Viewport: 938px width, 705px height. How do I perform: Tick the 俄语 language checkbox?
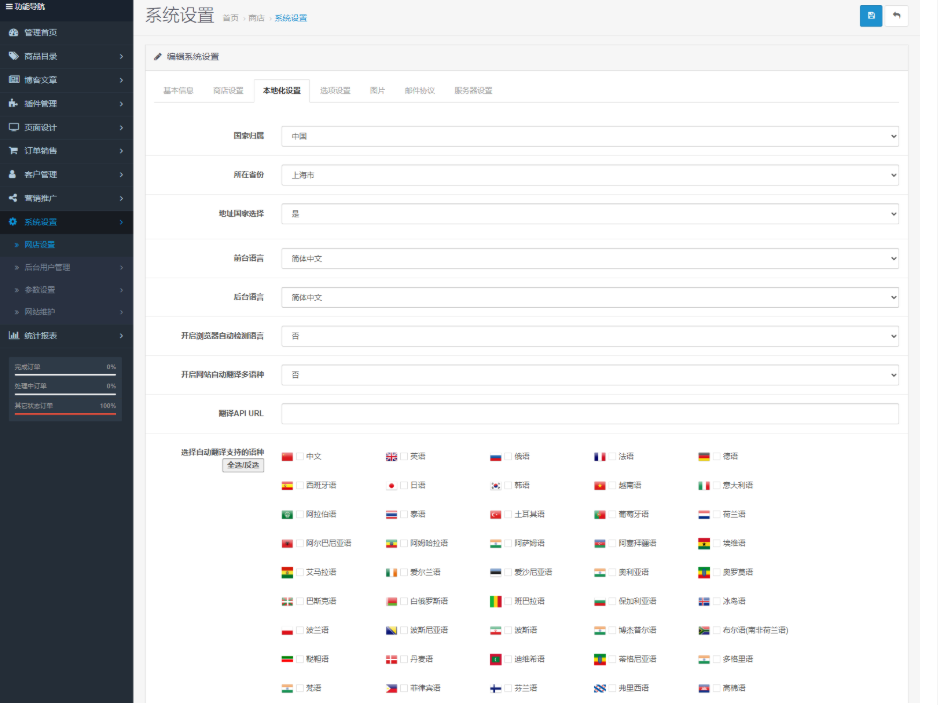(508, 456)
